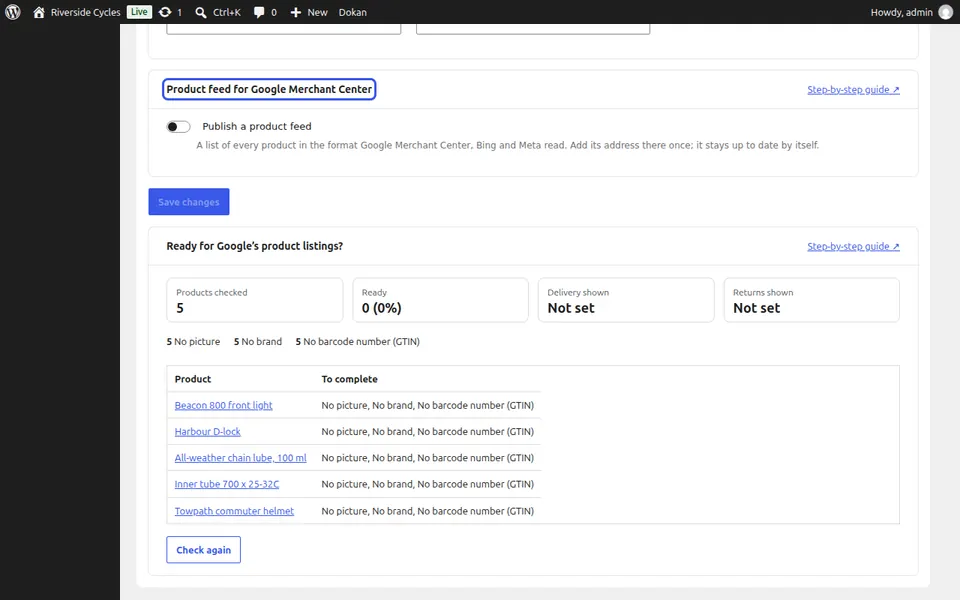Click the home icon beside Riverside Cycles
960x600 pixels.
[39, 12]
